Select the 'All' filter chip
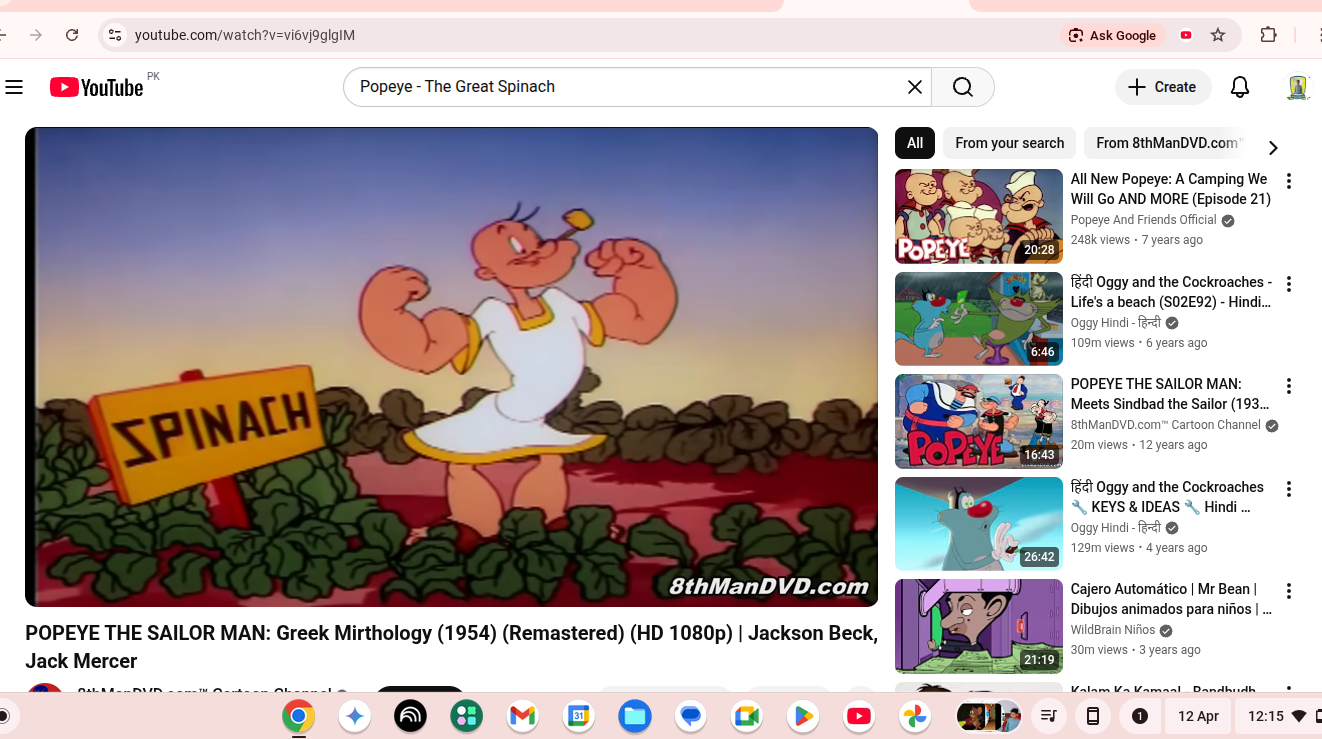 [914, 143]
